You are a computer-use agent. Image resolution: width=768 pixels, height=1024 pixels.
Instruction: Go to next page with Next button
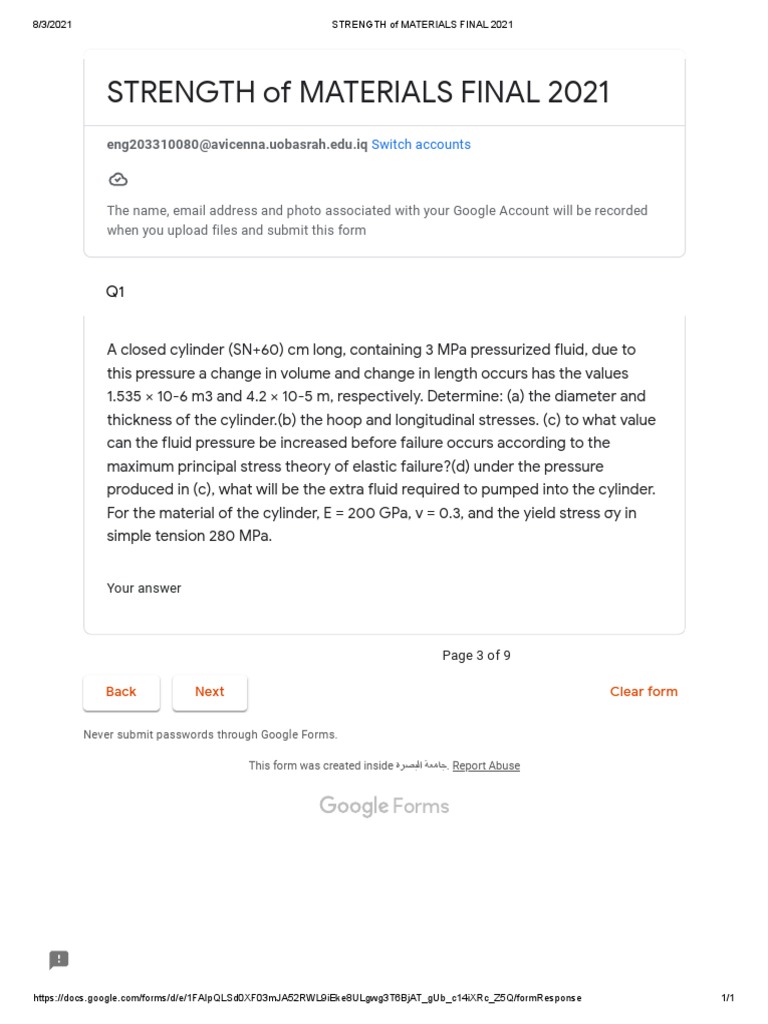[210, 692]
